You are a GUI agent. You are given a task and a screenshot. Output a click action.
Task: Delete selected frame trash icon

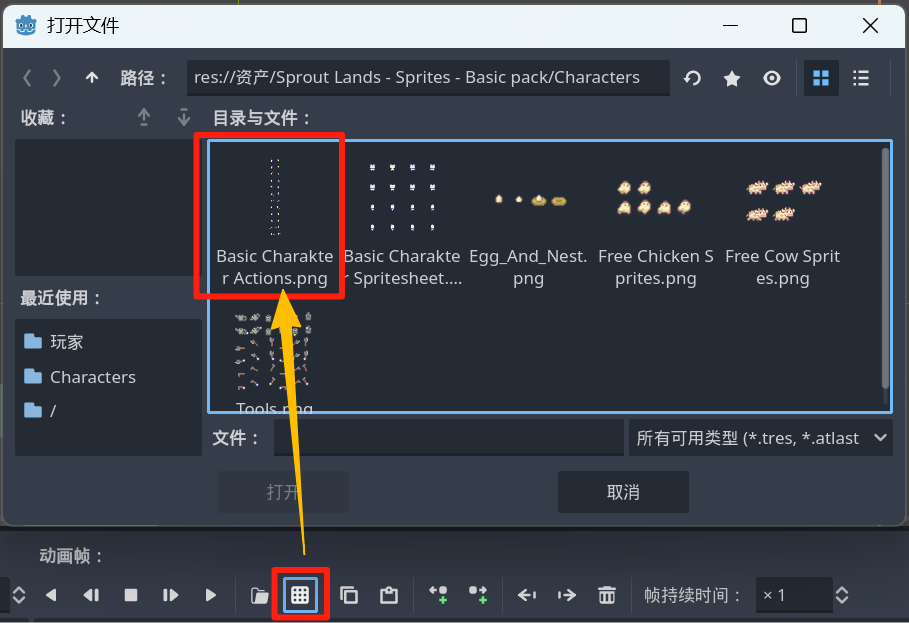click(606, 595)
